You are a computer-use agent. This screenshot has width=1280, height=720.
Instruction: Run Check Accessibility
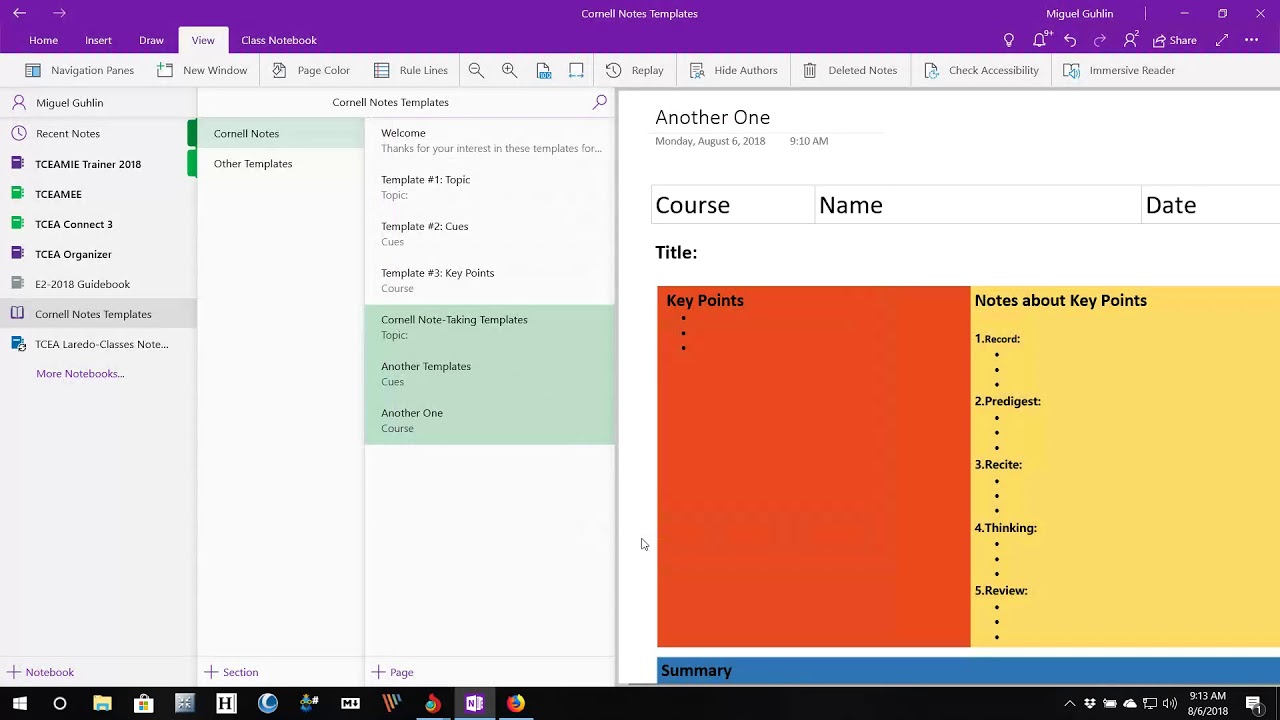[980, 70]
